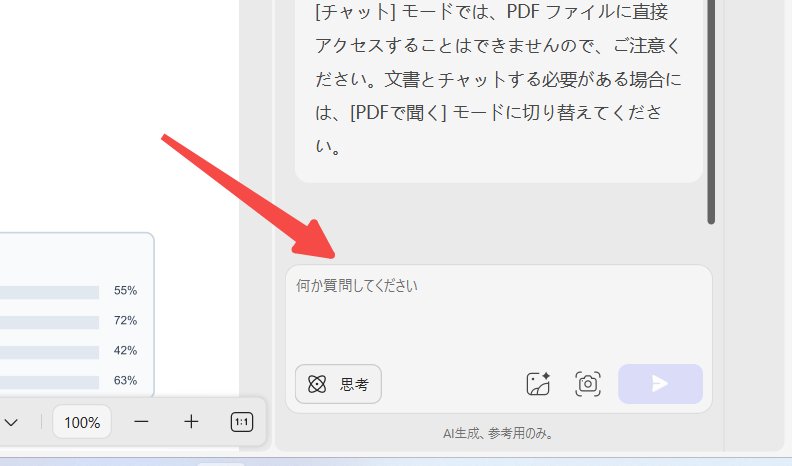Click the zoom in plus icon
Viewport: 792px width, 466px height.
(x=191, y=422)
